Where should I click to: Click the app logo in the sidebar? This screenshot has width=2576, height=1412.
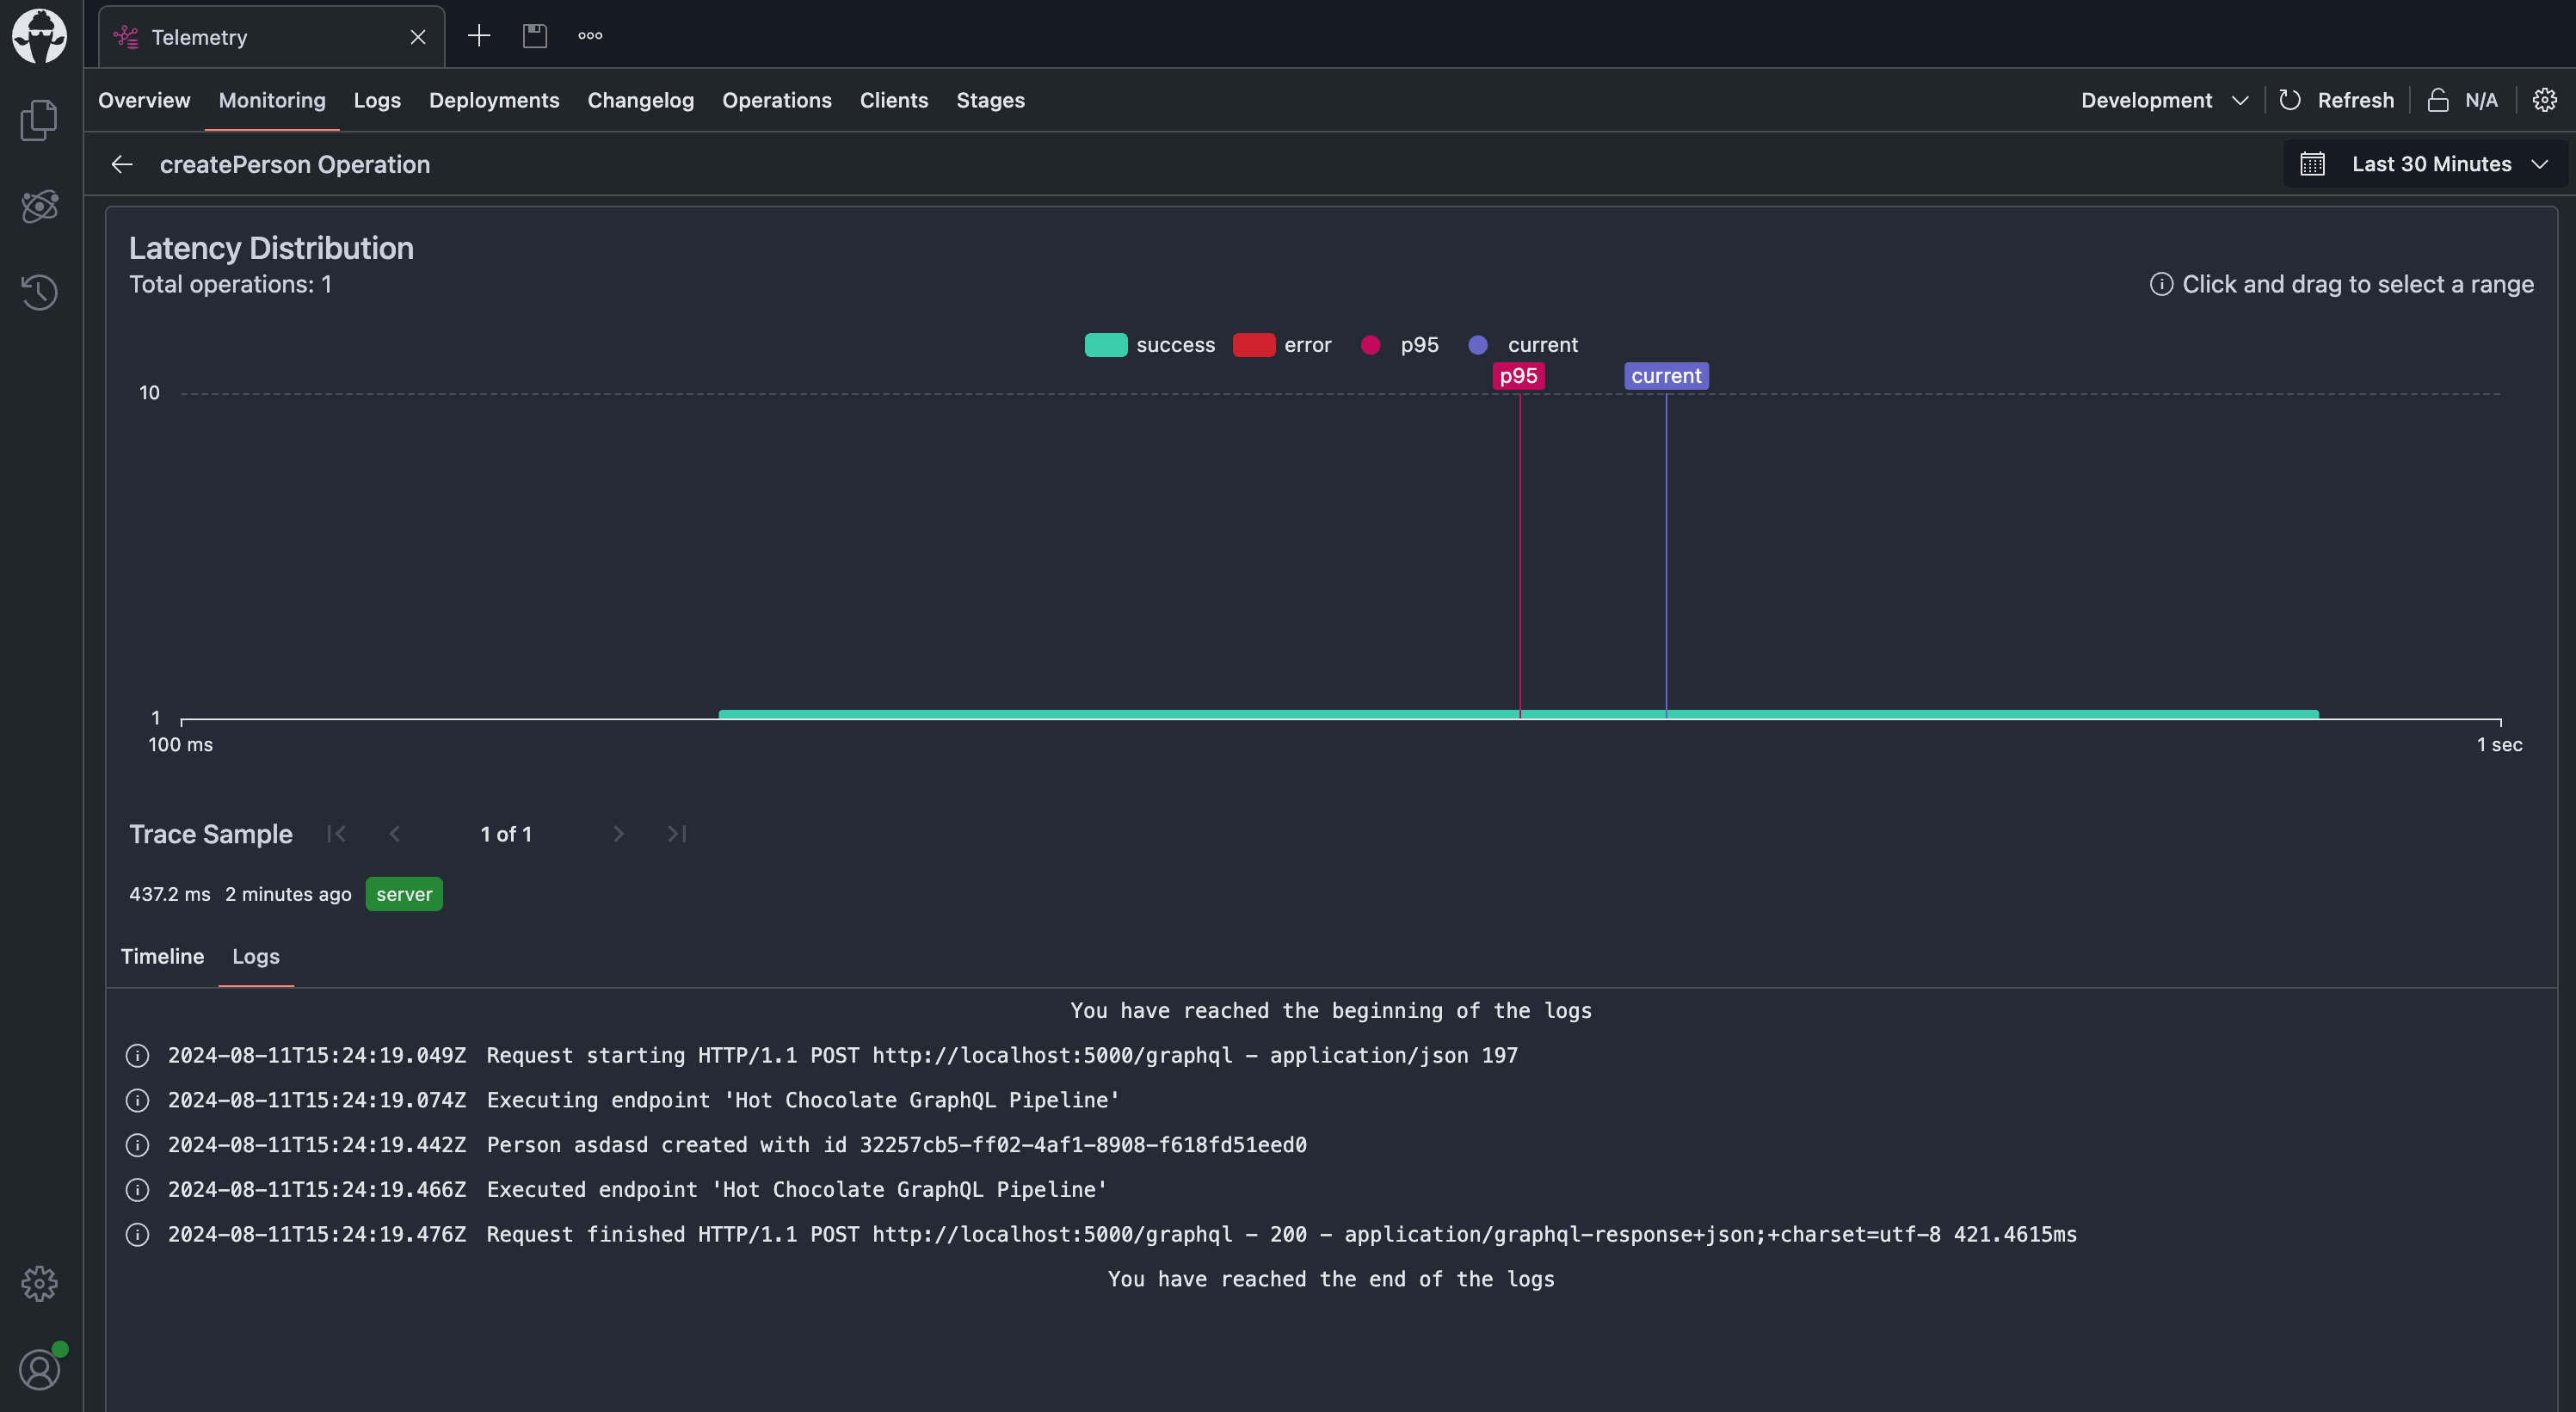point(40,36)
